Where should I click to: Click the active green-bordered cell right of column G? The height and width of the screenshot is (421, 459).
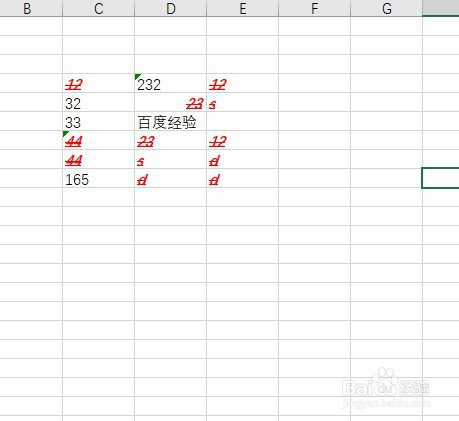coord(441,178)
